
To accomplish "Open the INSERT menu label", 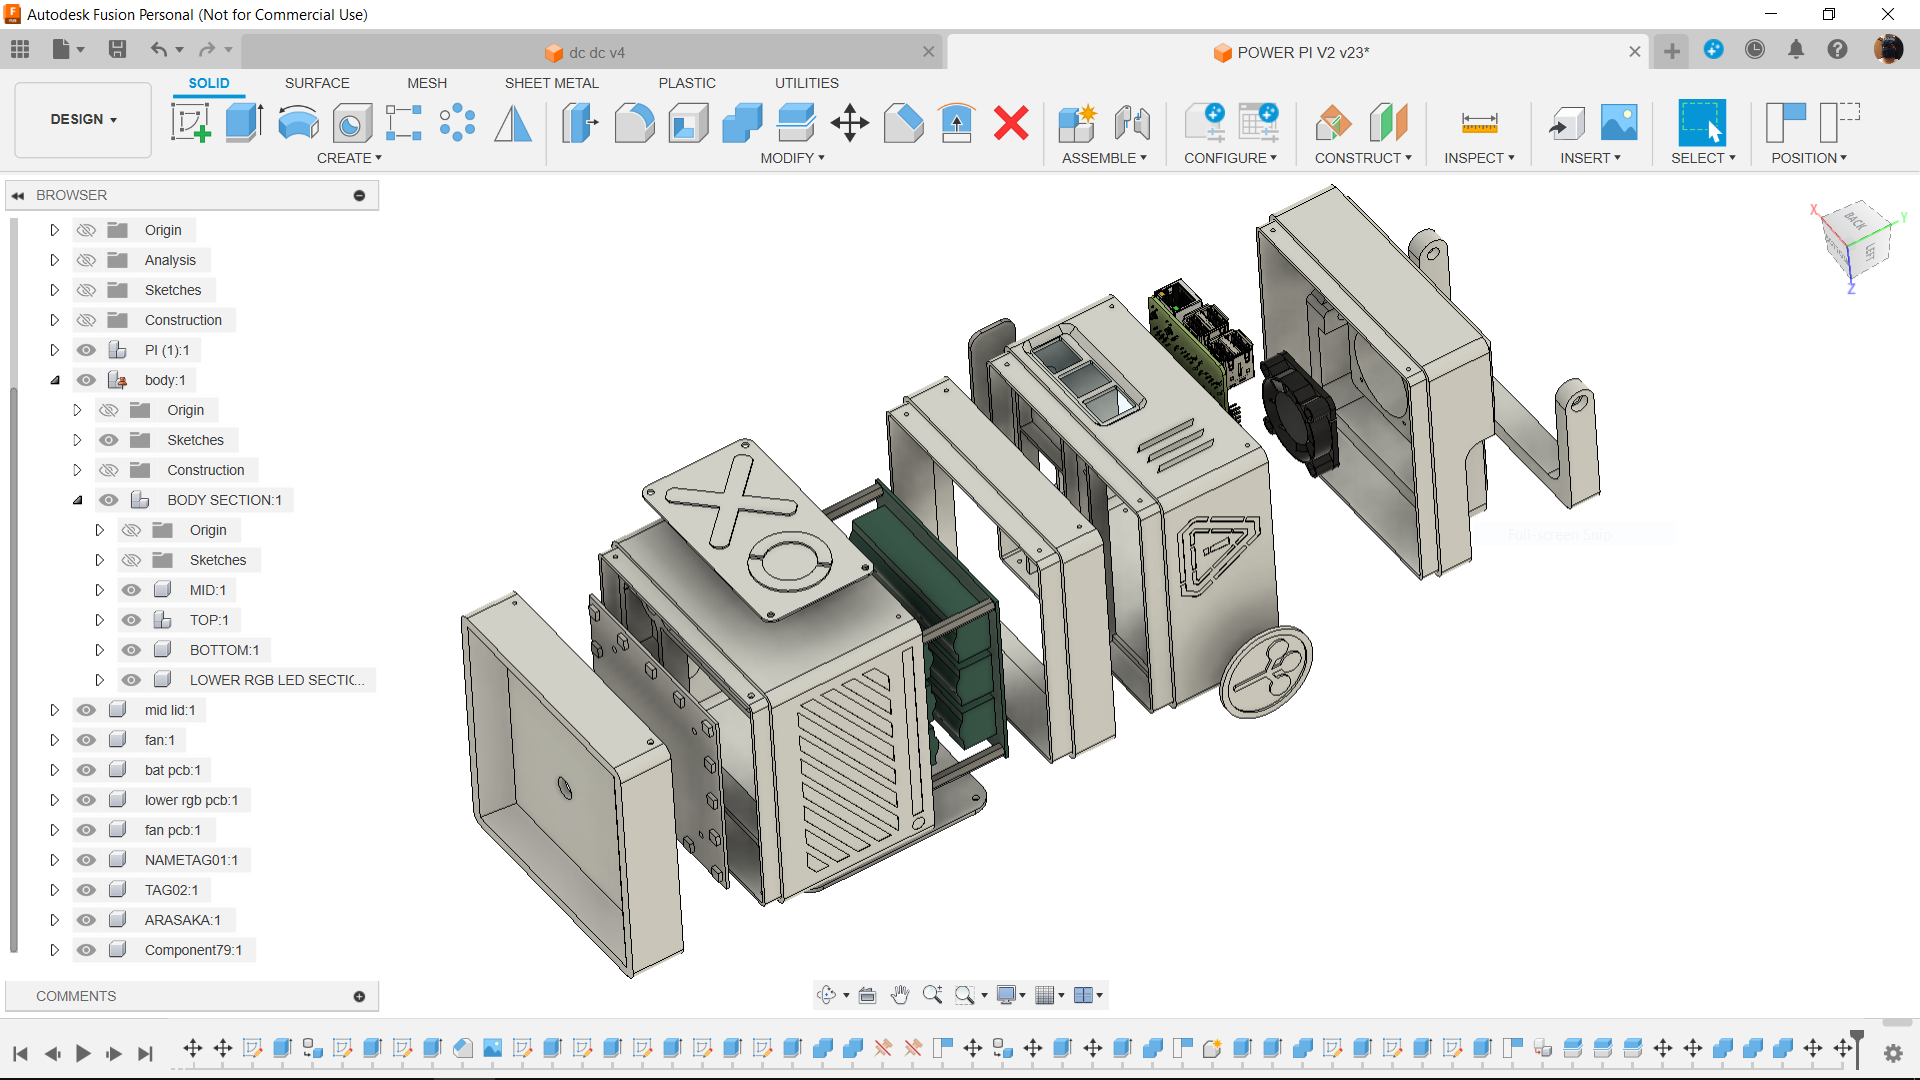I will tap(1590, 158).
